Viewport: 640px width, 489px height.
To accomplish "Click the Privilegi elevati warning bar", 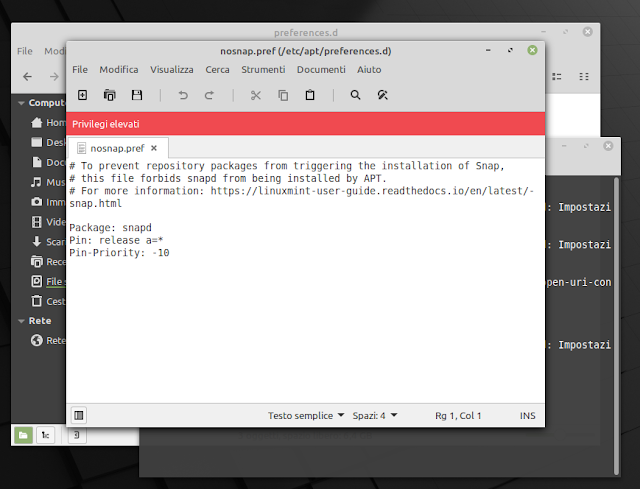I will [305, 124].
